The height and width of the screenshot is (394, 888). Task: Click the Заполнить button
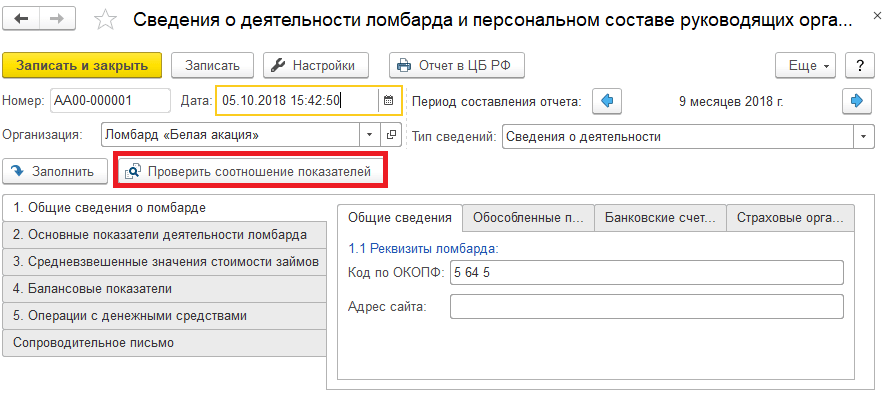coord(54,171)
